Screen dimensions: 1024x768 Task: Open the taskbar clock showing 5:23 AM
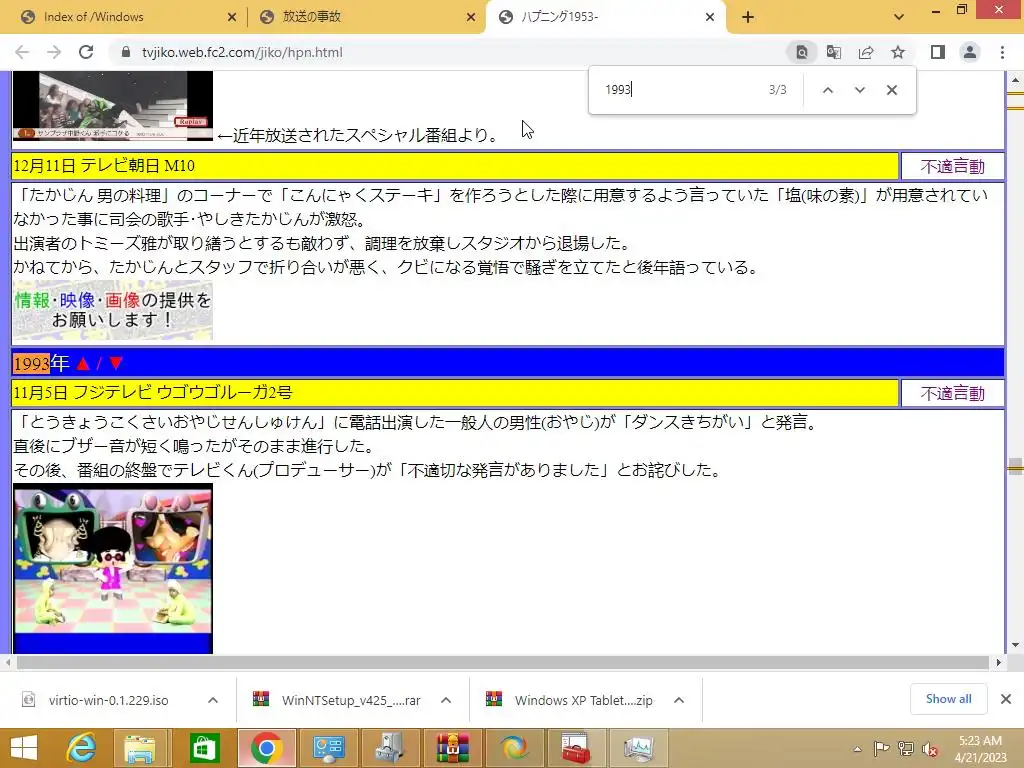(980, 749)
